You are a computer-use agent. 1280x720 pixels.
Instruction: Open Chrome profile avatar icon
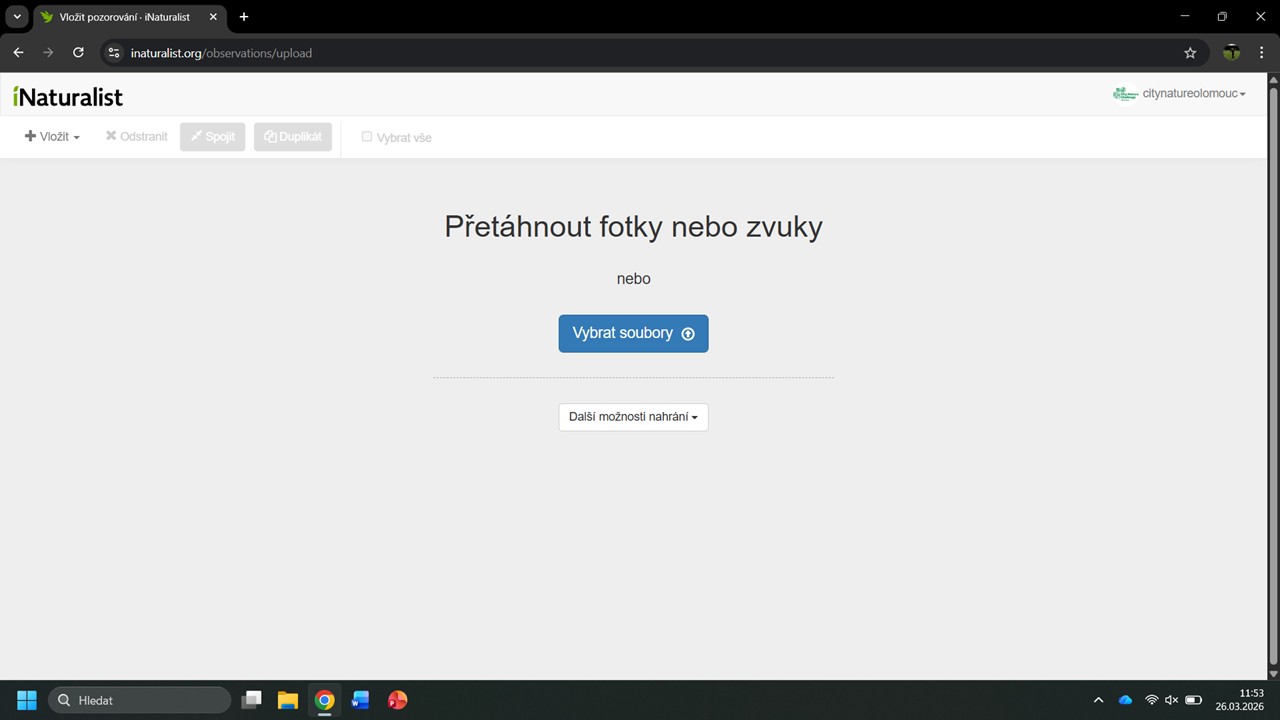pyautogui.click(x=1231, y=53)
